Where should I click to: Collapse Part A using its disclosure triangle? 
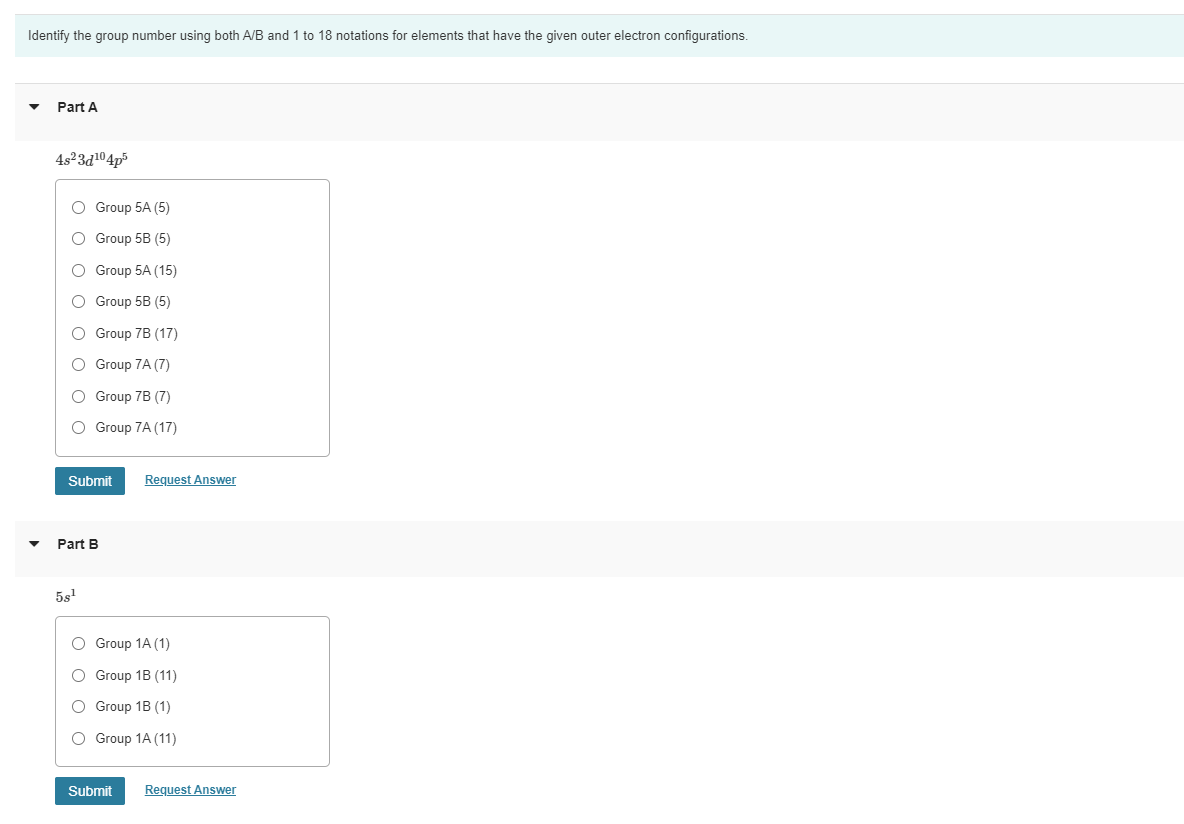[x=33, y=106]
